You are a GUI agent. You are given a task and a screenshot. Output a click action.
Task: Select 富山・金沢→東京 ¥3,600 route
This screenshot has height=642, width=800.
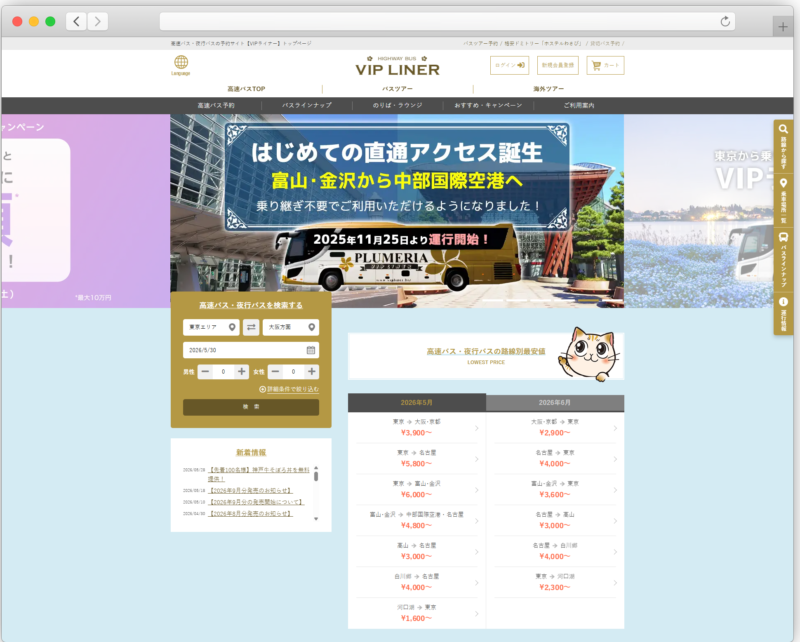click(555, 489)
